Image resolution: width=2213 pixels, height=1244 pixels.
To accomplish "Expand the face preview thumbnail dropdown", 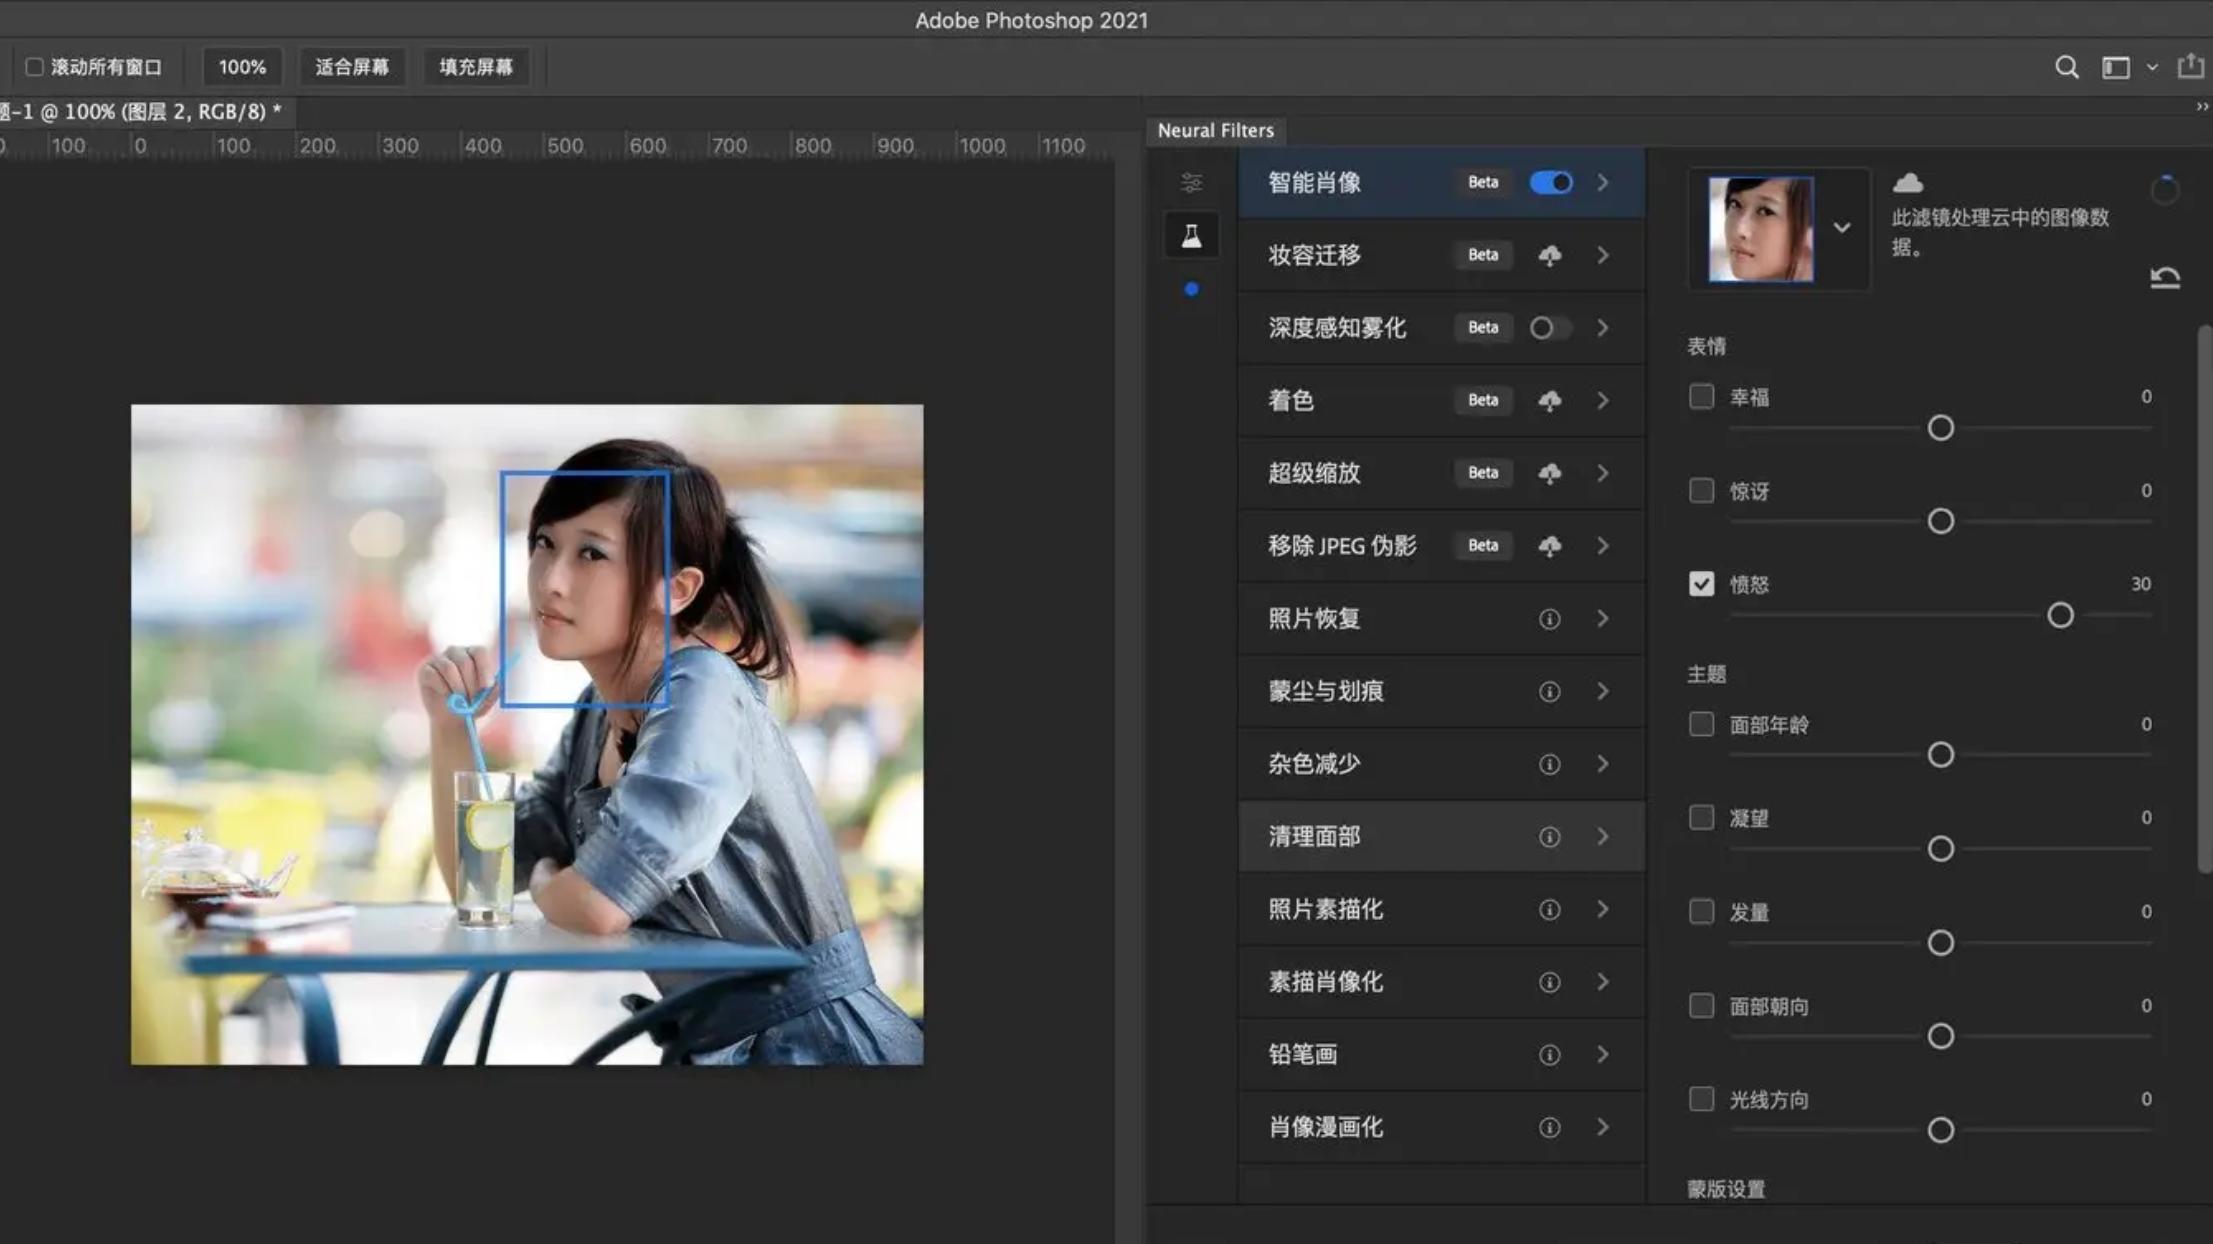I will (x=1842, y=228).
